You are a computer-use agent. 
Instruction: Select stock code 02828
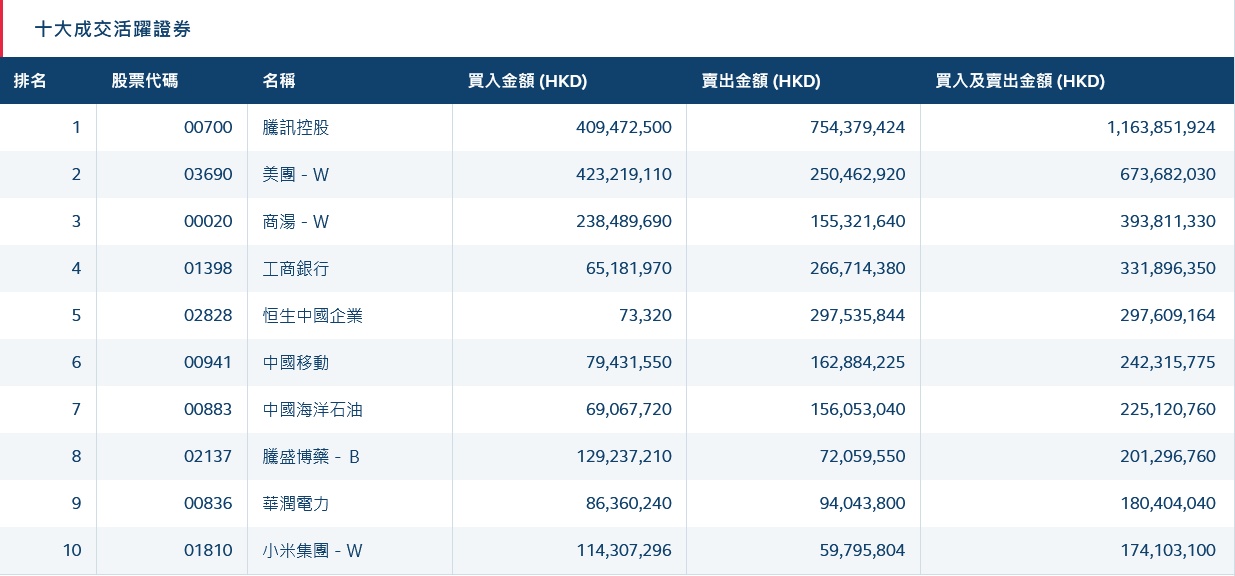click(208, 315)
